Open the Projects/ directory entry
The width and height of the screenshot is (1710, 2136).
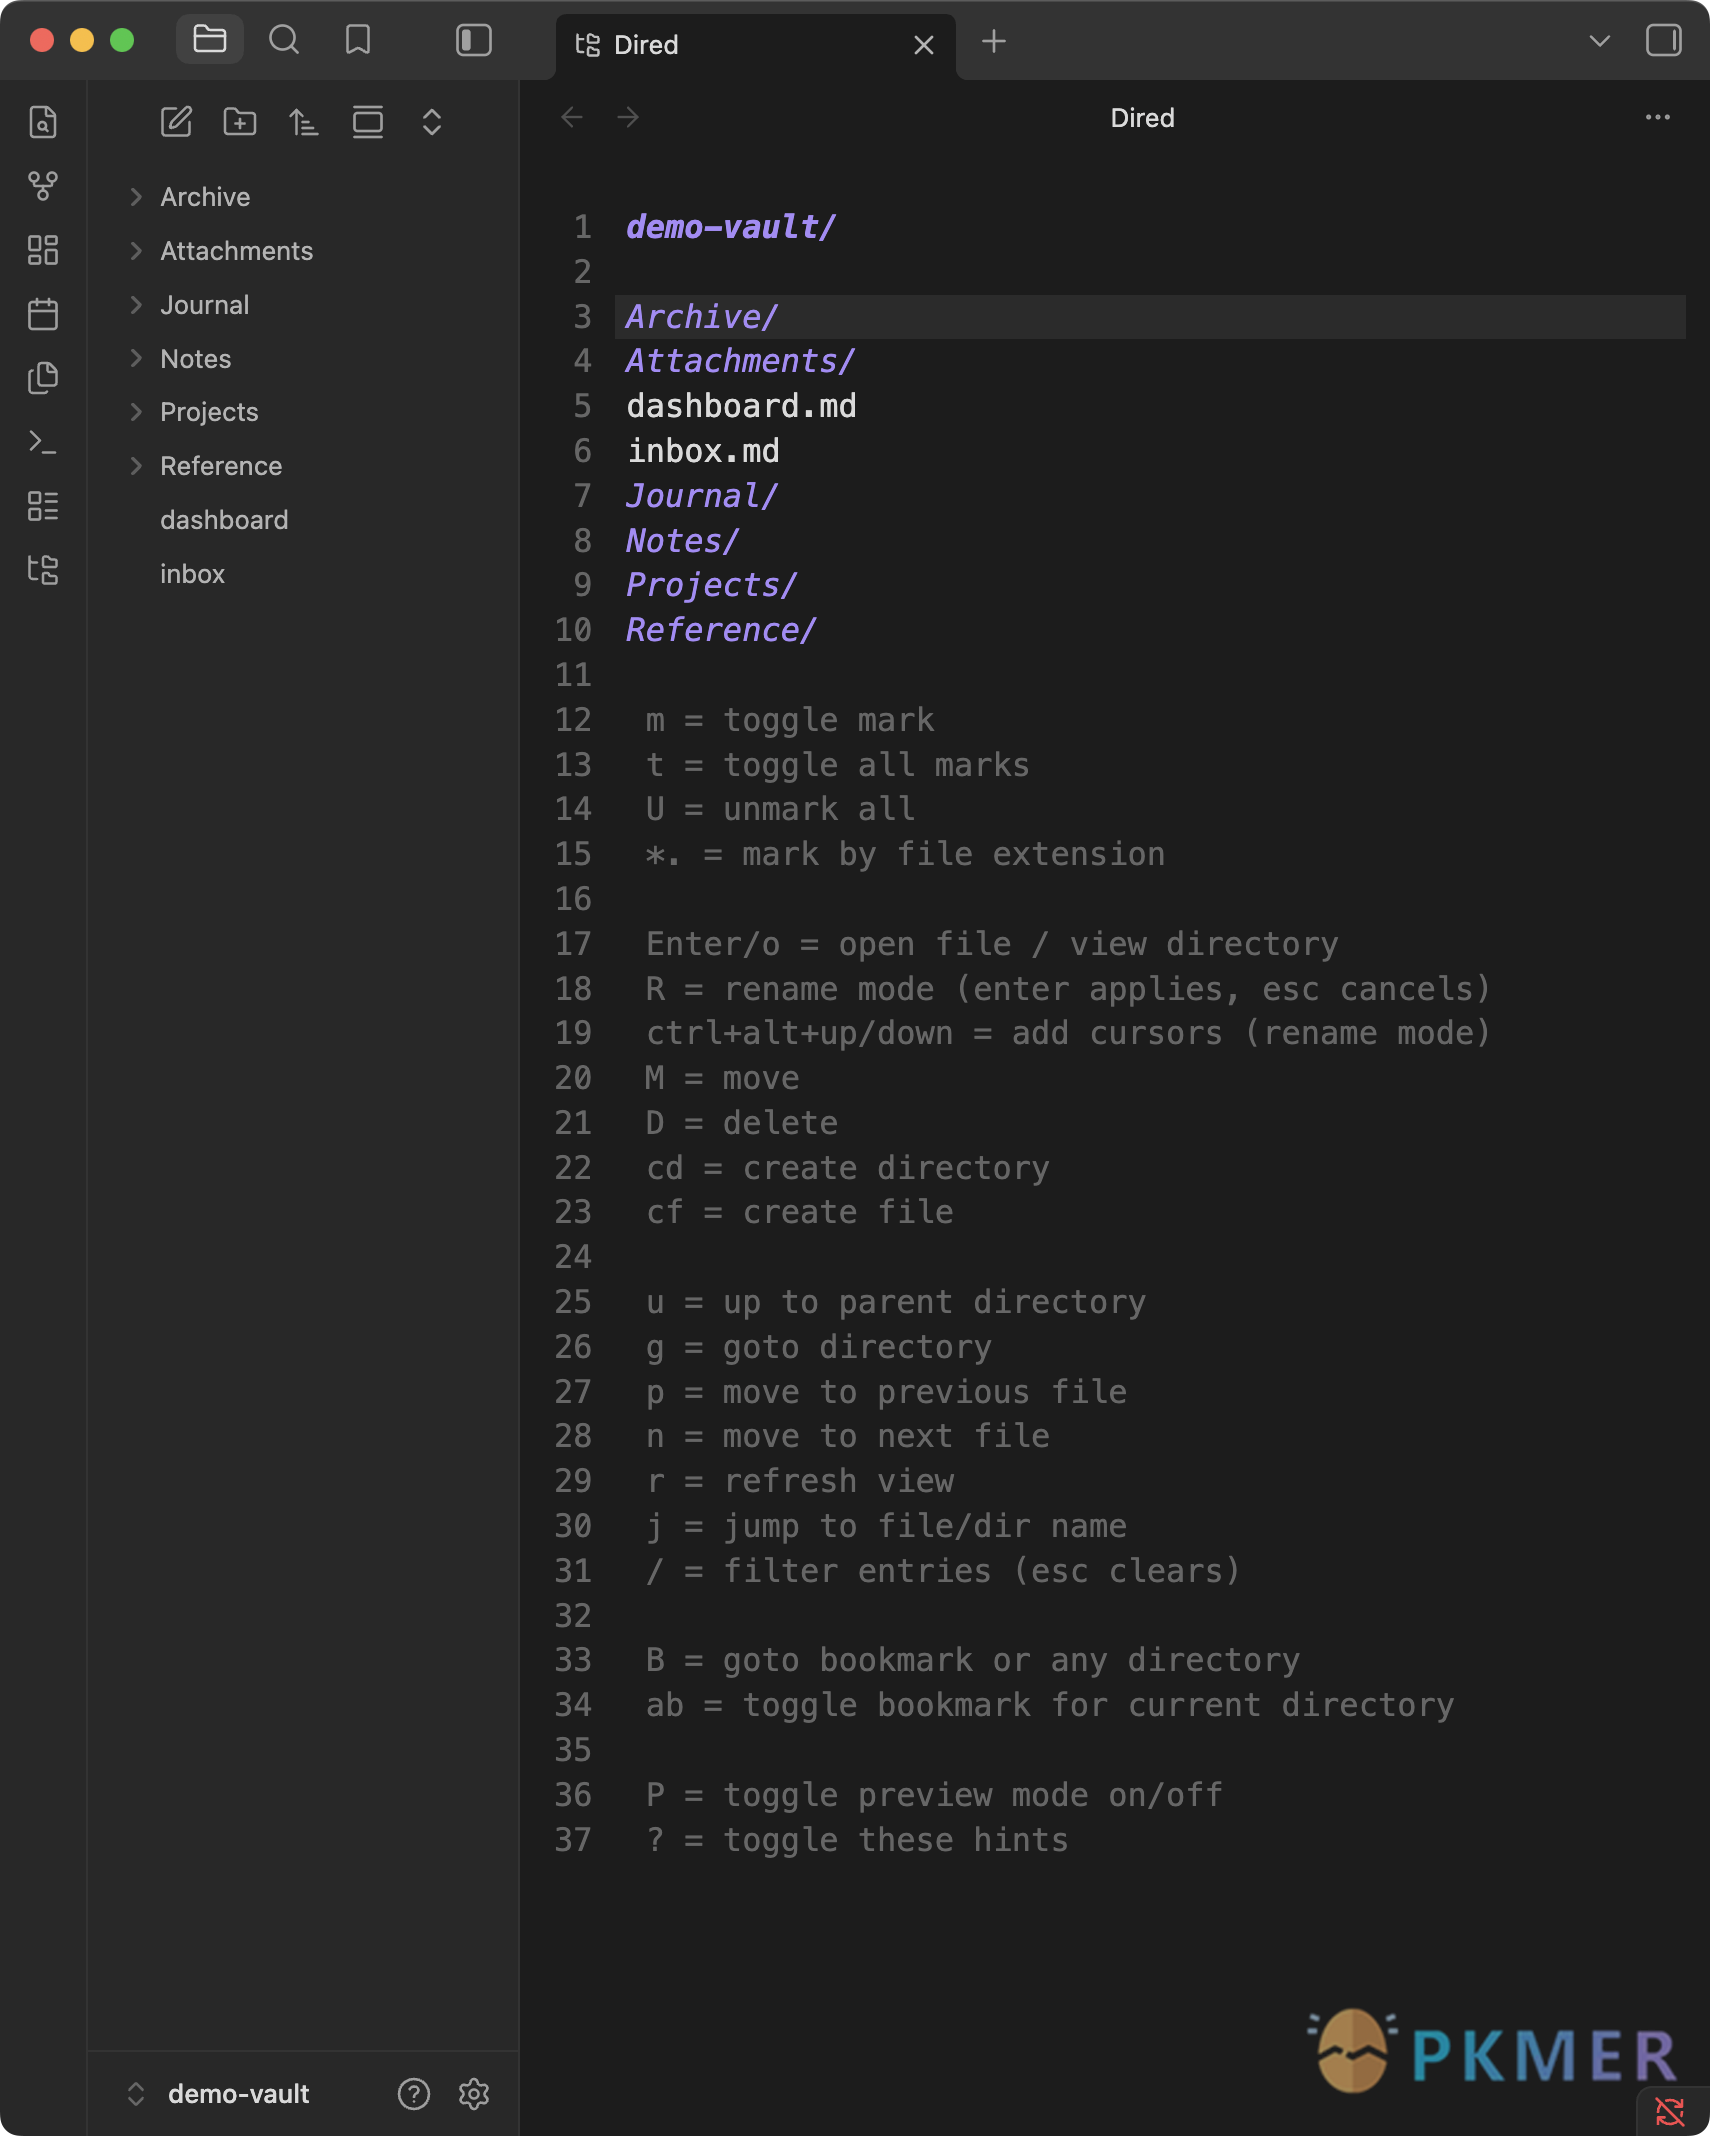711,585
